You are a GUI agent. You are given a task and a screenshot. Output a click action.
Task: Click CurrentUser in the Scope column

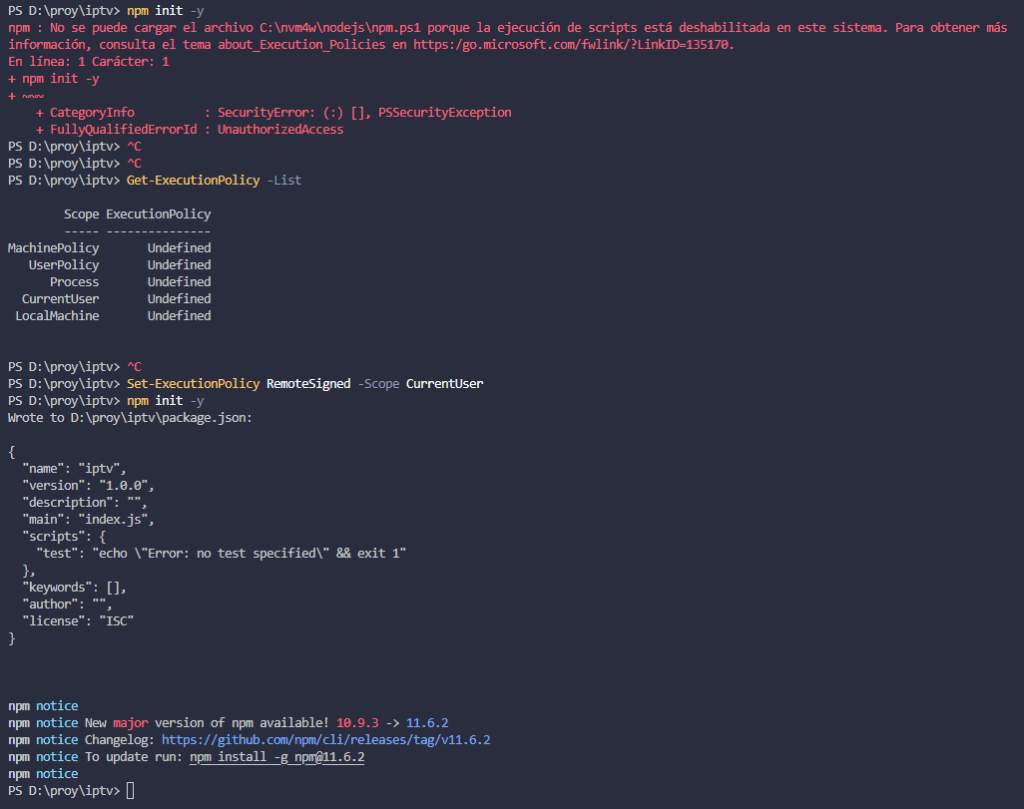tap(60, 299)
